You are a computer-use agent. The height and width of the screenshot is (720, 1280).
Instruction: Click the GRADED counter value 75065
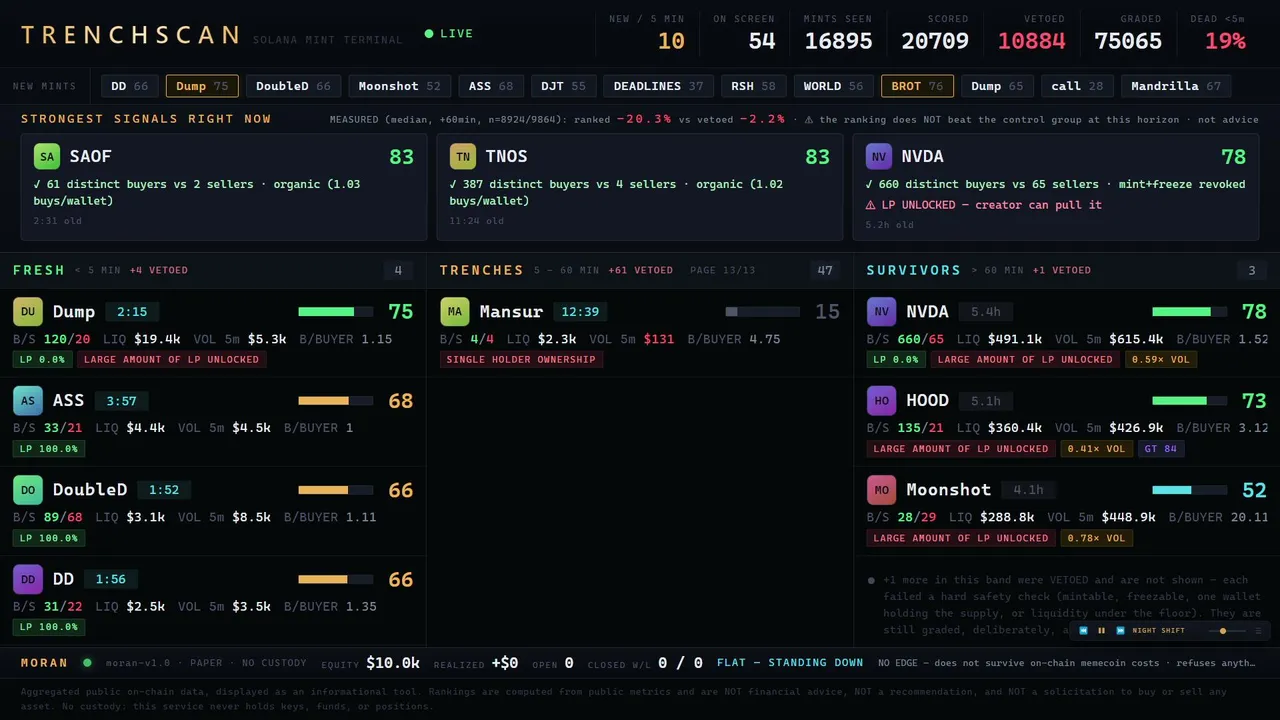point(1128,41)
